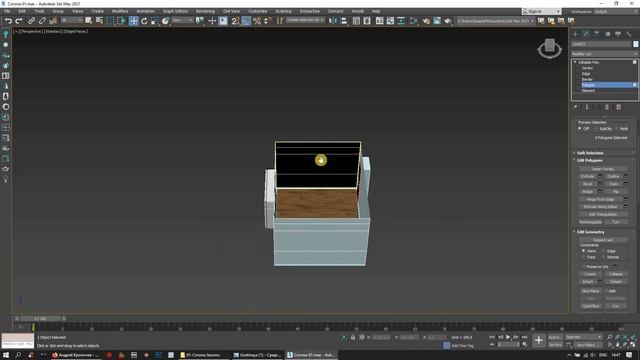Image resolution: width=640 pixels, height=360 pixels.
Task: Select the Edge constraint radio
Action: [603, 251]
